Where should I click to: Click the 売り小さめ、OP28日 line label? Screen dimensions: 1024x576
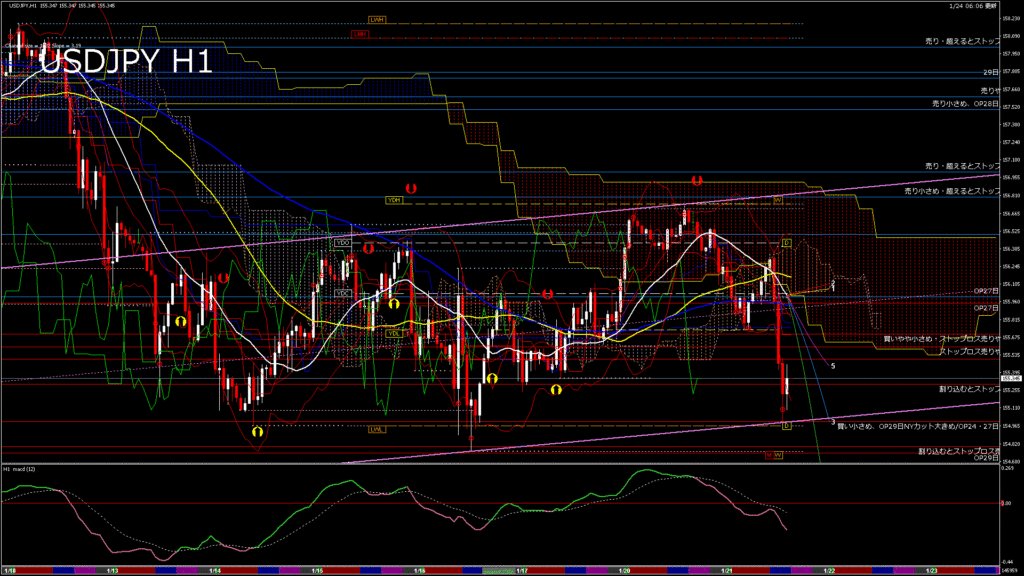(x=965, y=104)
